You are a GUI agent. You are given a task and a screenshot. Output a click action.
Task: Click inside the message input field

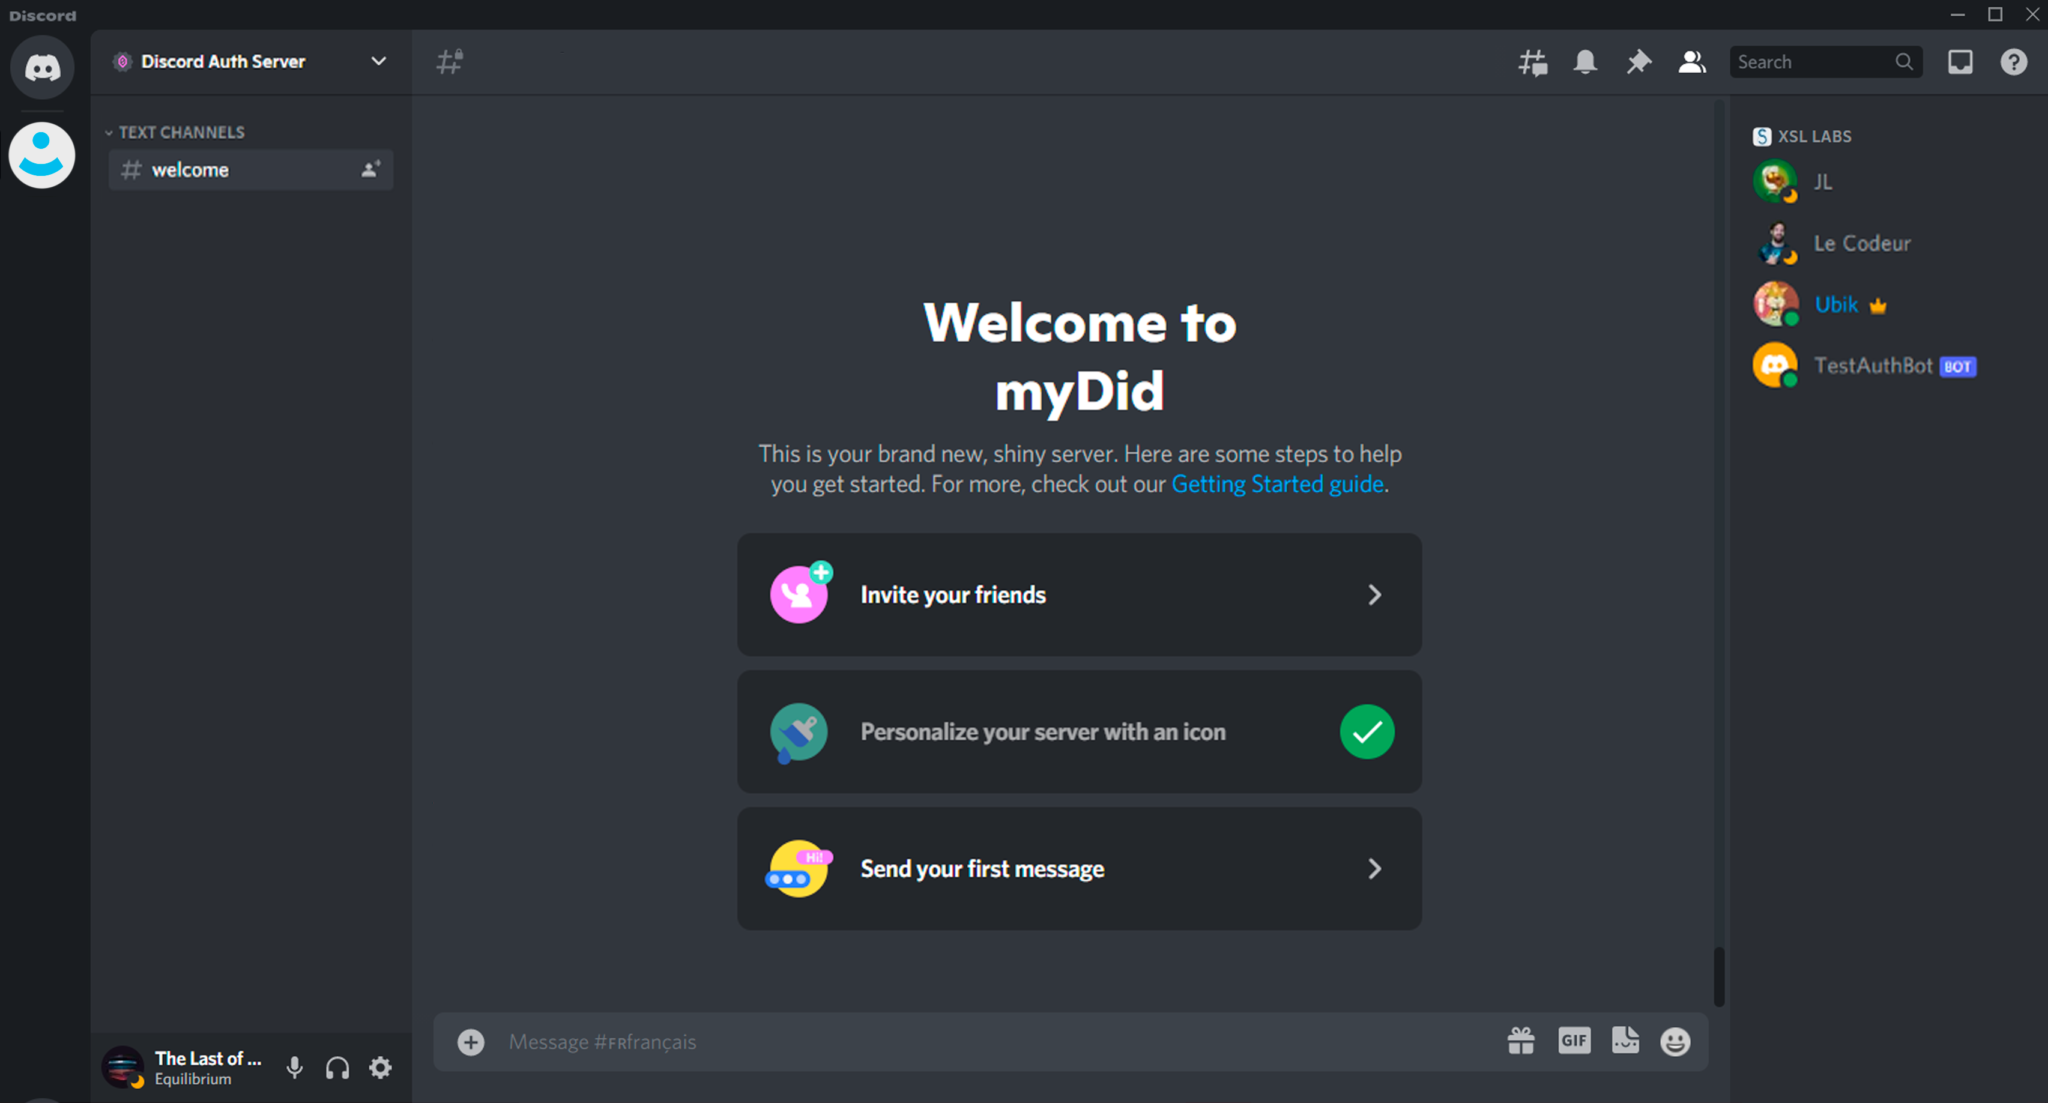pos(900,1041)
